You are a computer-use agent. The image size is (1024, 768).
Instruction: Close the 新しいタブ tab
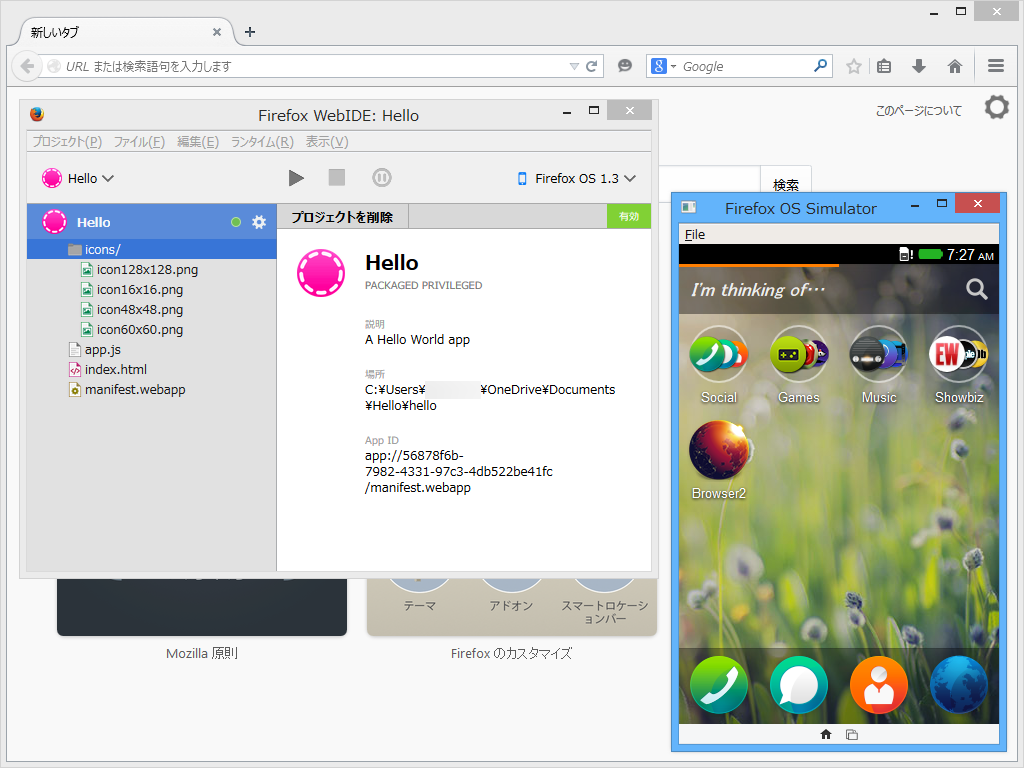click(217, 32)
